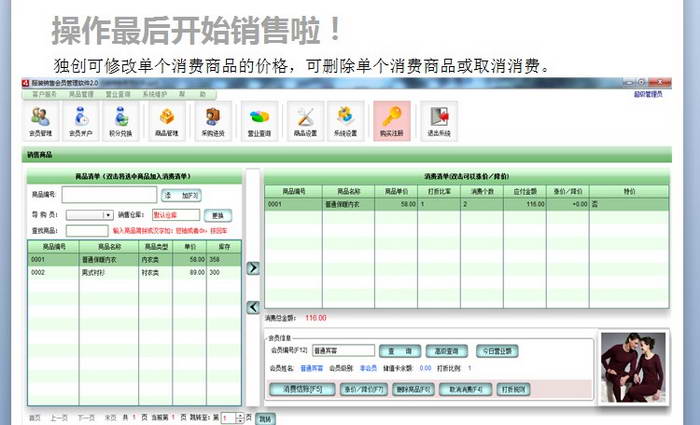Click the 查找商品 search input field
Image resolution: width=700 pixels, height=425 pixels.
(87, 230)
